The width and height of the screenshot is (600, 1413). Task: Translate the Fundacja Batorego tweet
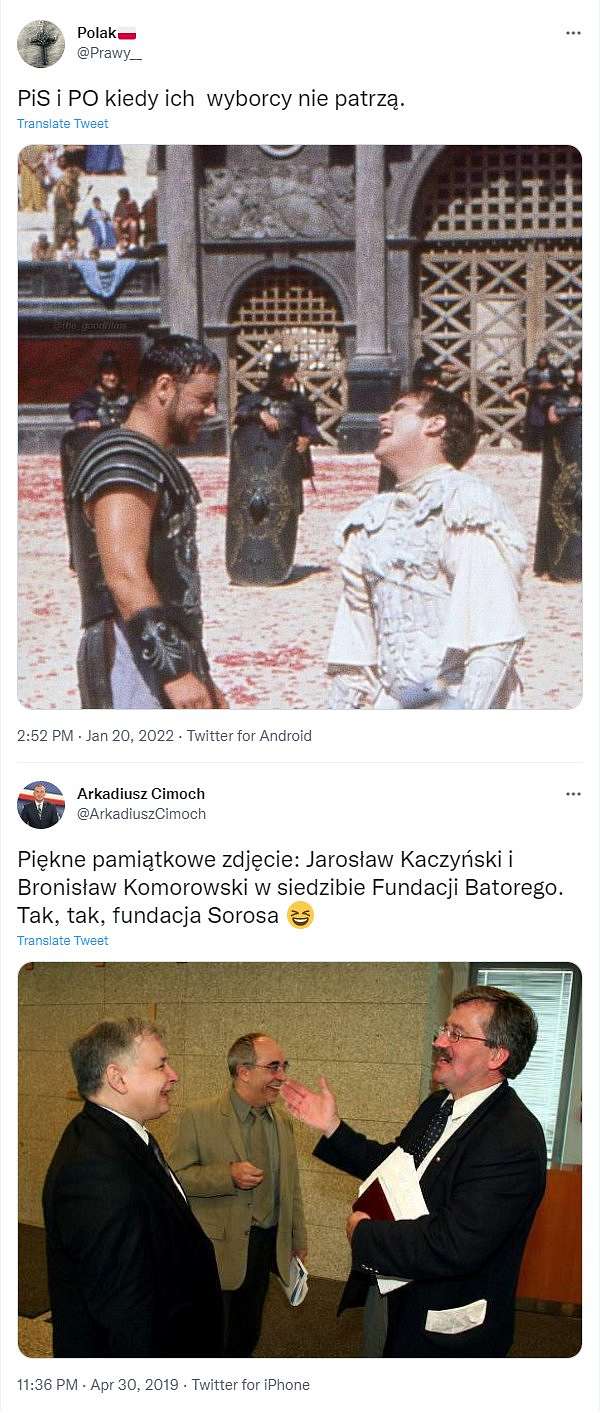pos(63,941)
